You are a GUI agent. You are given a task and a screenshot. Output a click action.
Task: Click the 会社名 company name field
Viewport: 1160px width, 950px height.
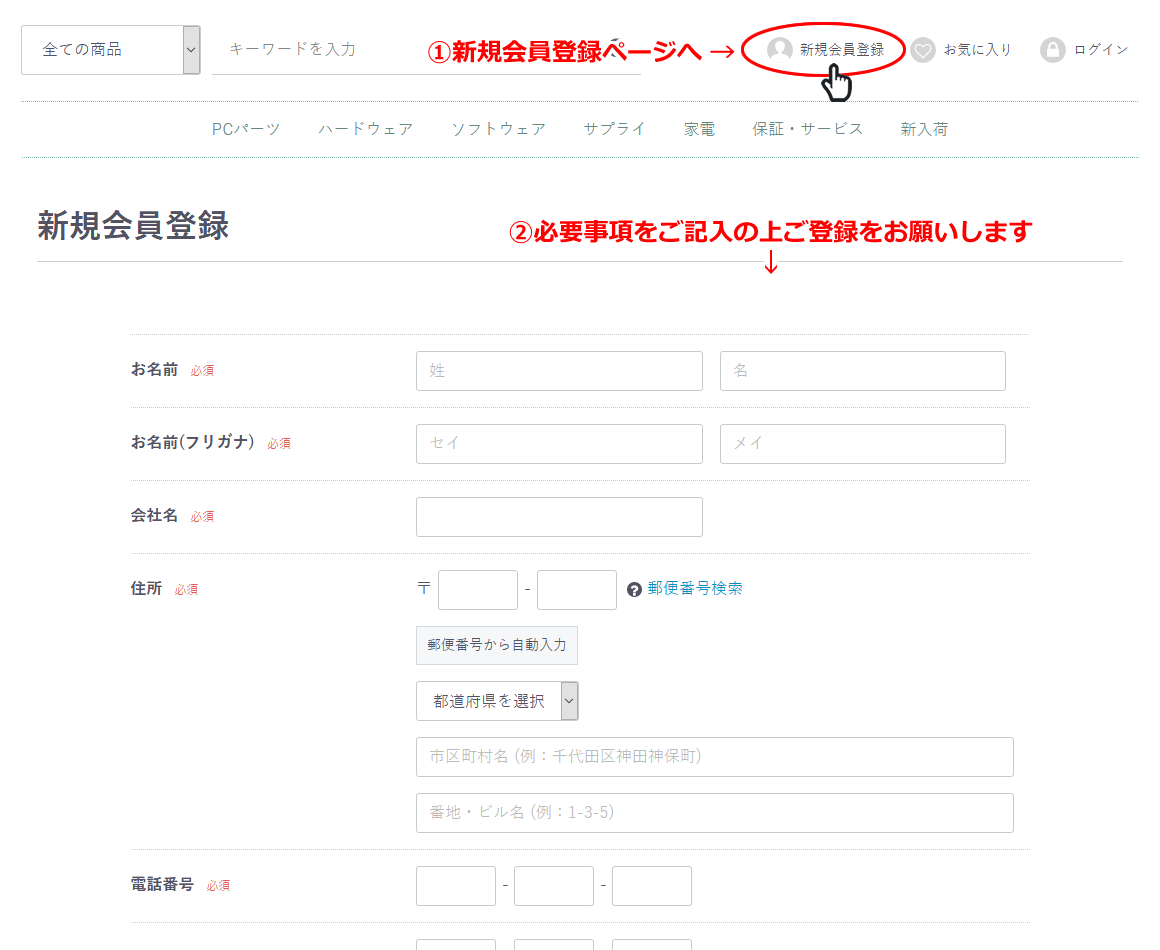(x=559, y=517)
